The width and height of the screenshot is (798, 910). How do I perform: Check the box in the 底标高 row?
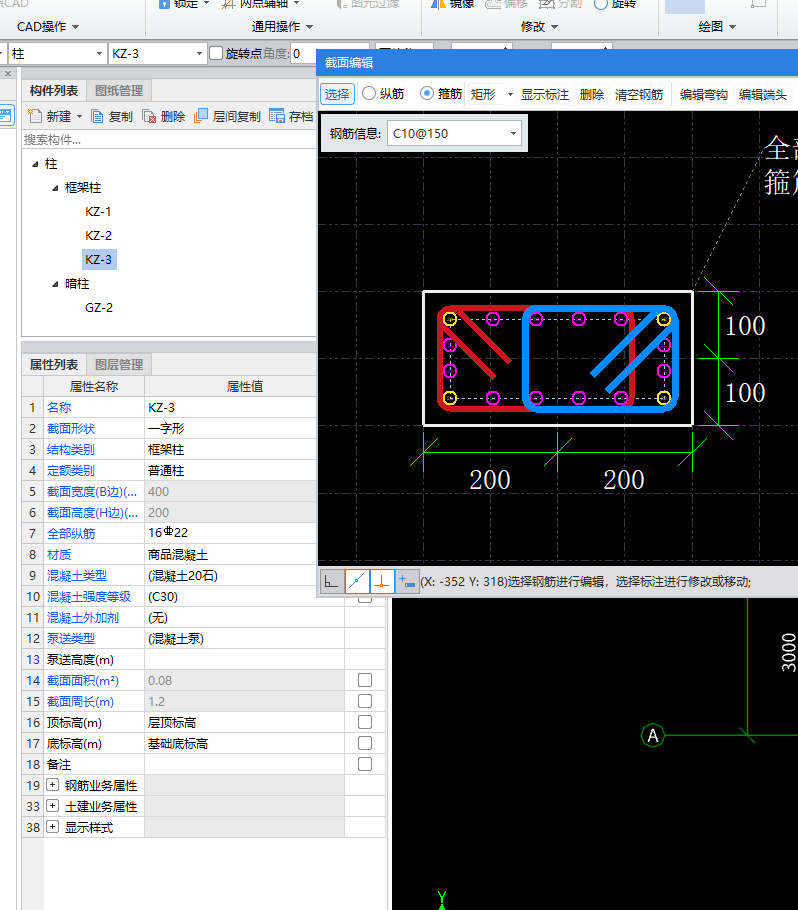pyautogui.click(x=365, y=743)
